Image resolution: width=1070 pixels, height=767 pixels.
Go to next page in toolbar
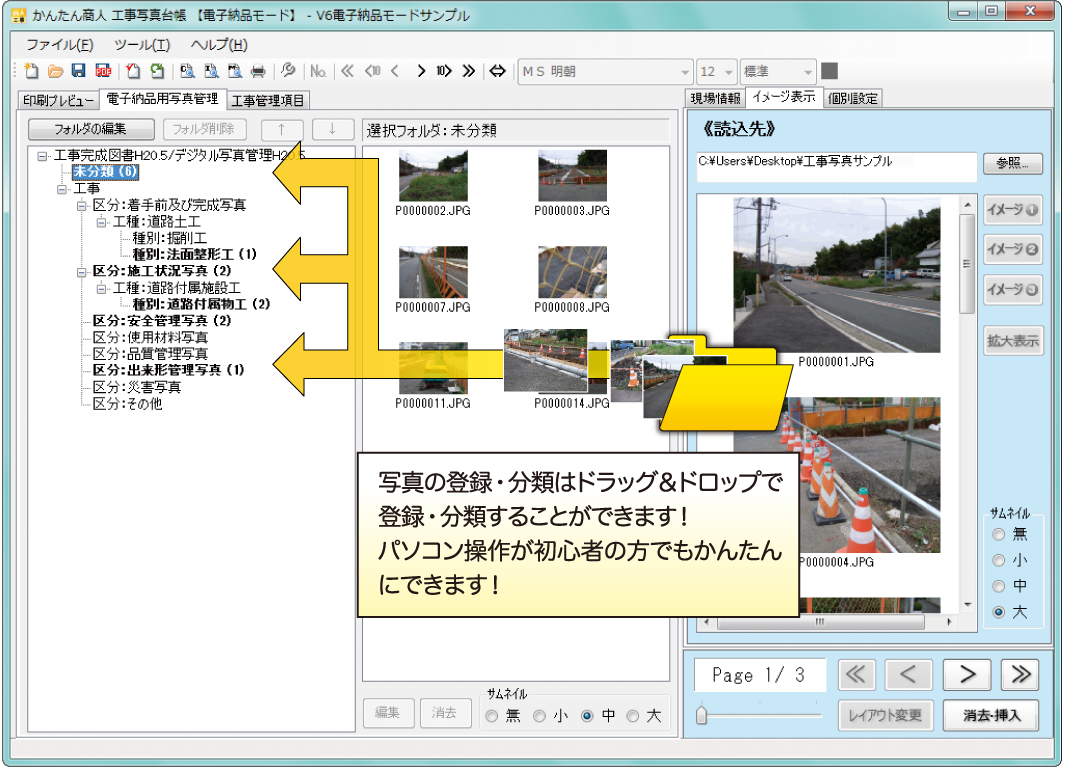[421, 71]
